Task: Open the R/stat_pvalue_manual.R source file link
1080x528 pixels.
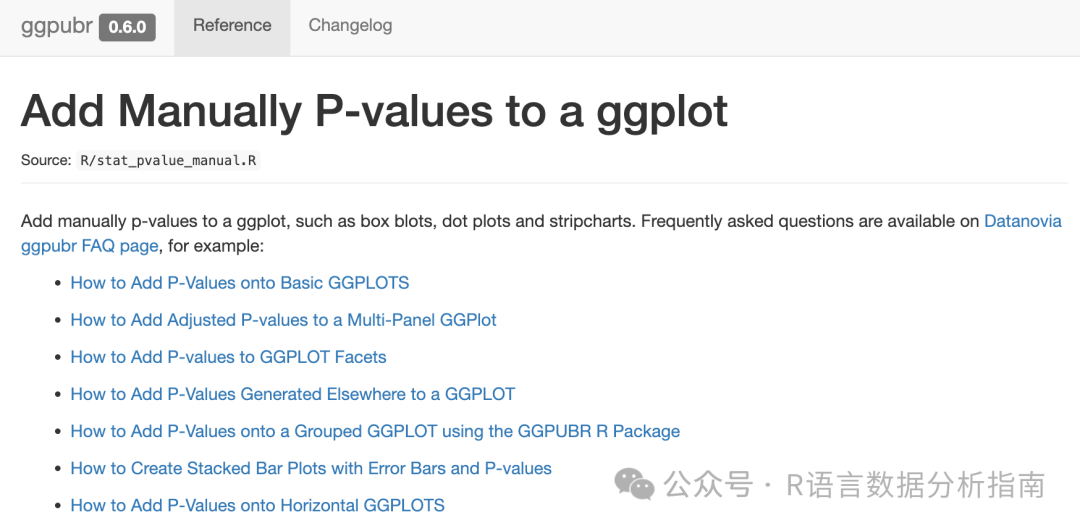Action: tap(169, 160)
